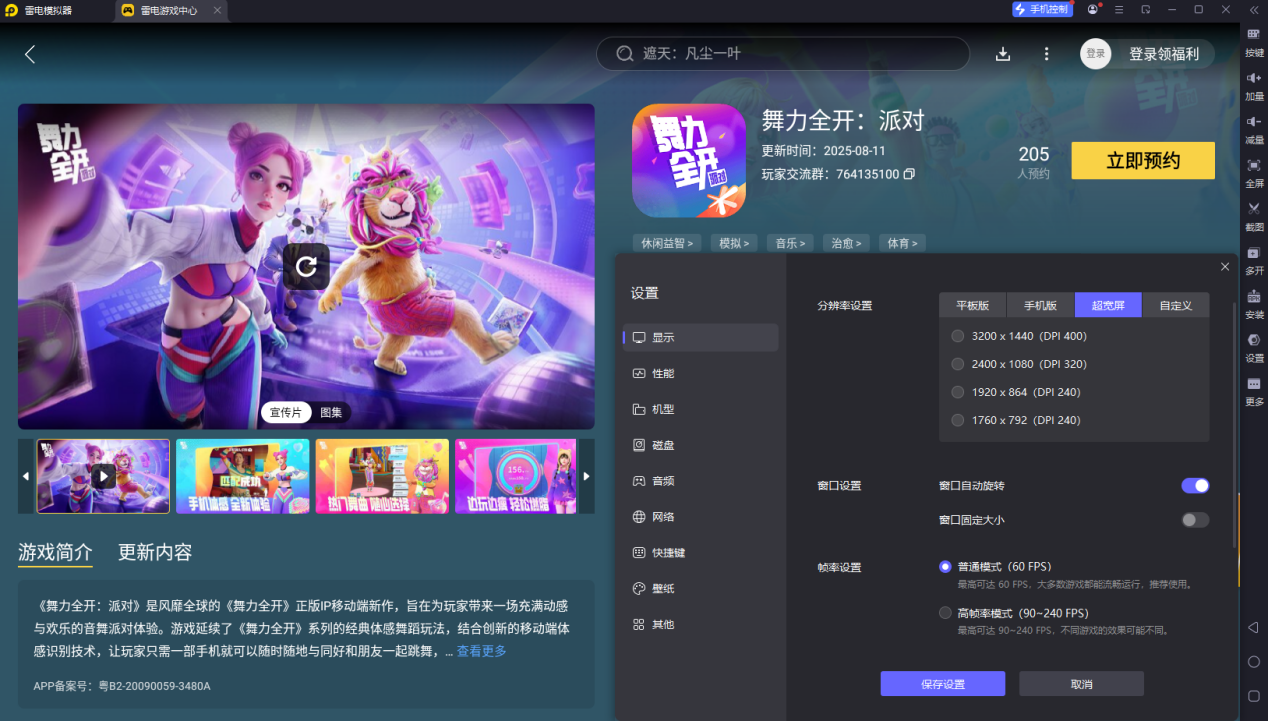Open keyboard mapping (按键) in the sidebar

click(1253, 40)
